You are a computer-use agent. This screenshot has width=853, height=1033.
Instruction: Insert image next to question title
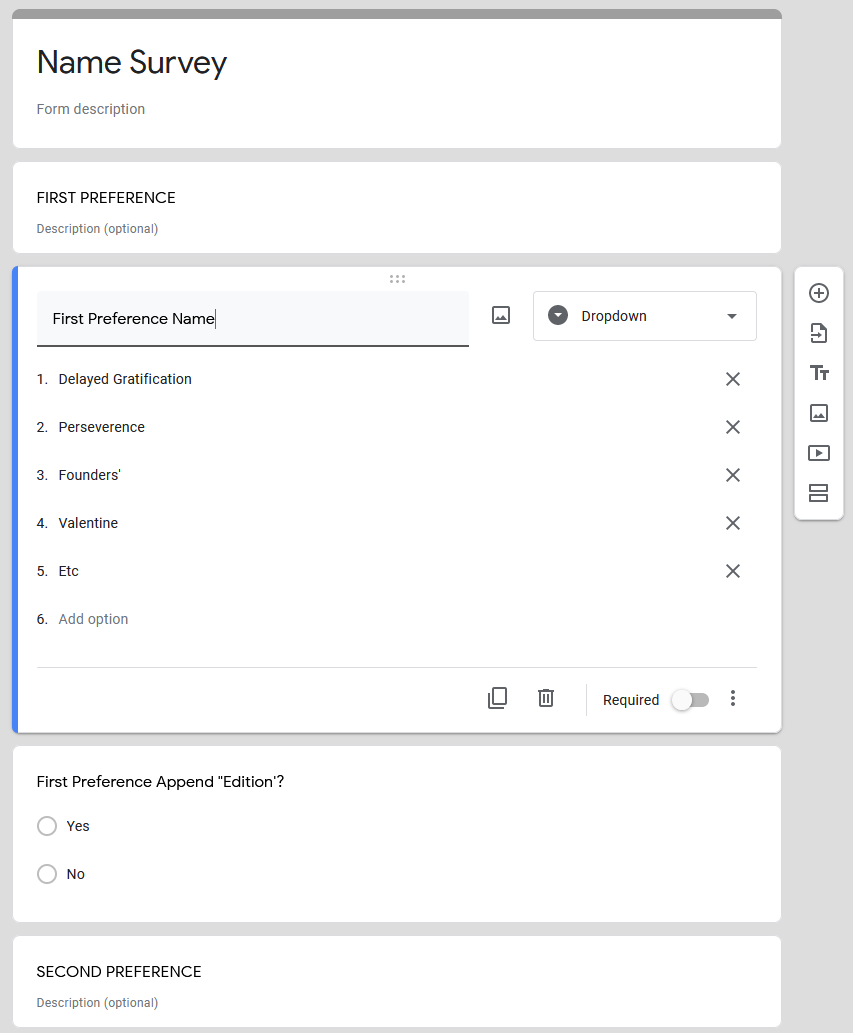501,316
